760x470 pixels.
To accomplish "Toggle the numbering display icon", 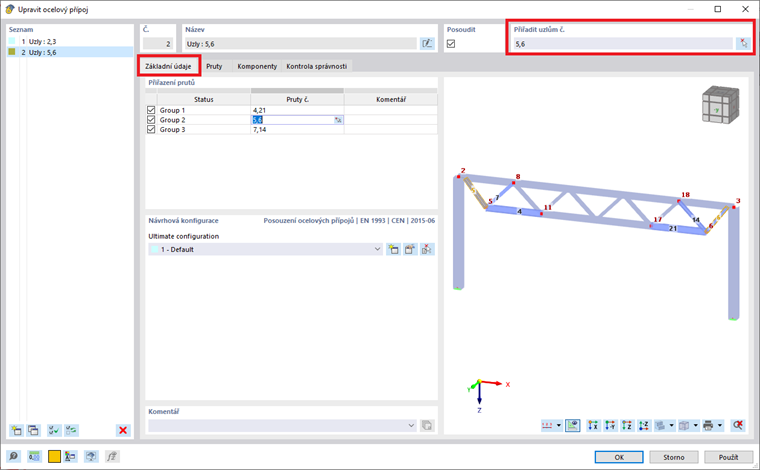I will [x=547, y=425].
